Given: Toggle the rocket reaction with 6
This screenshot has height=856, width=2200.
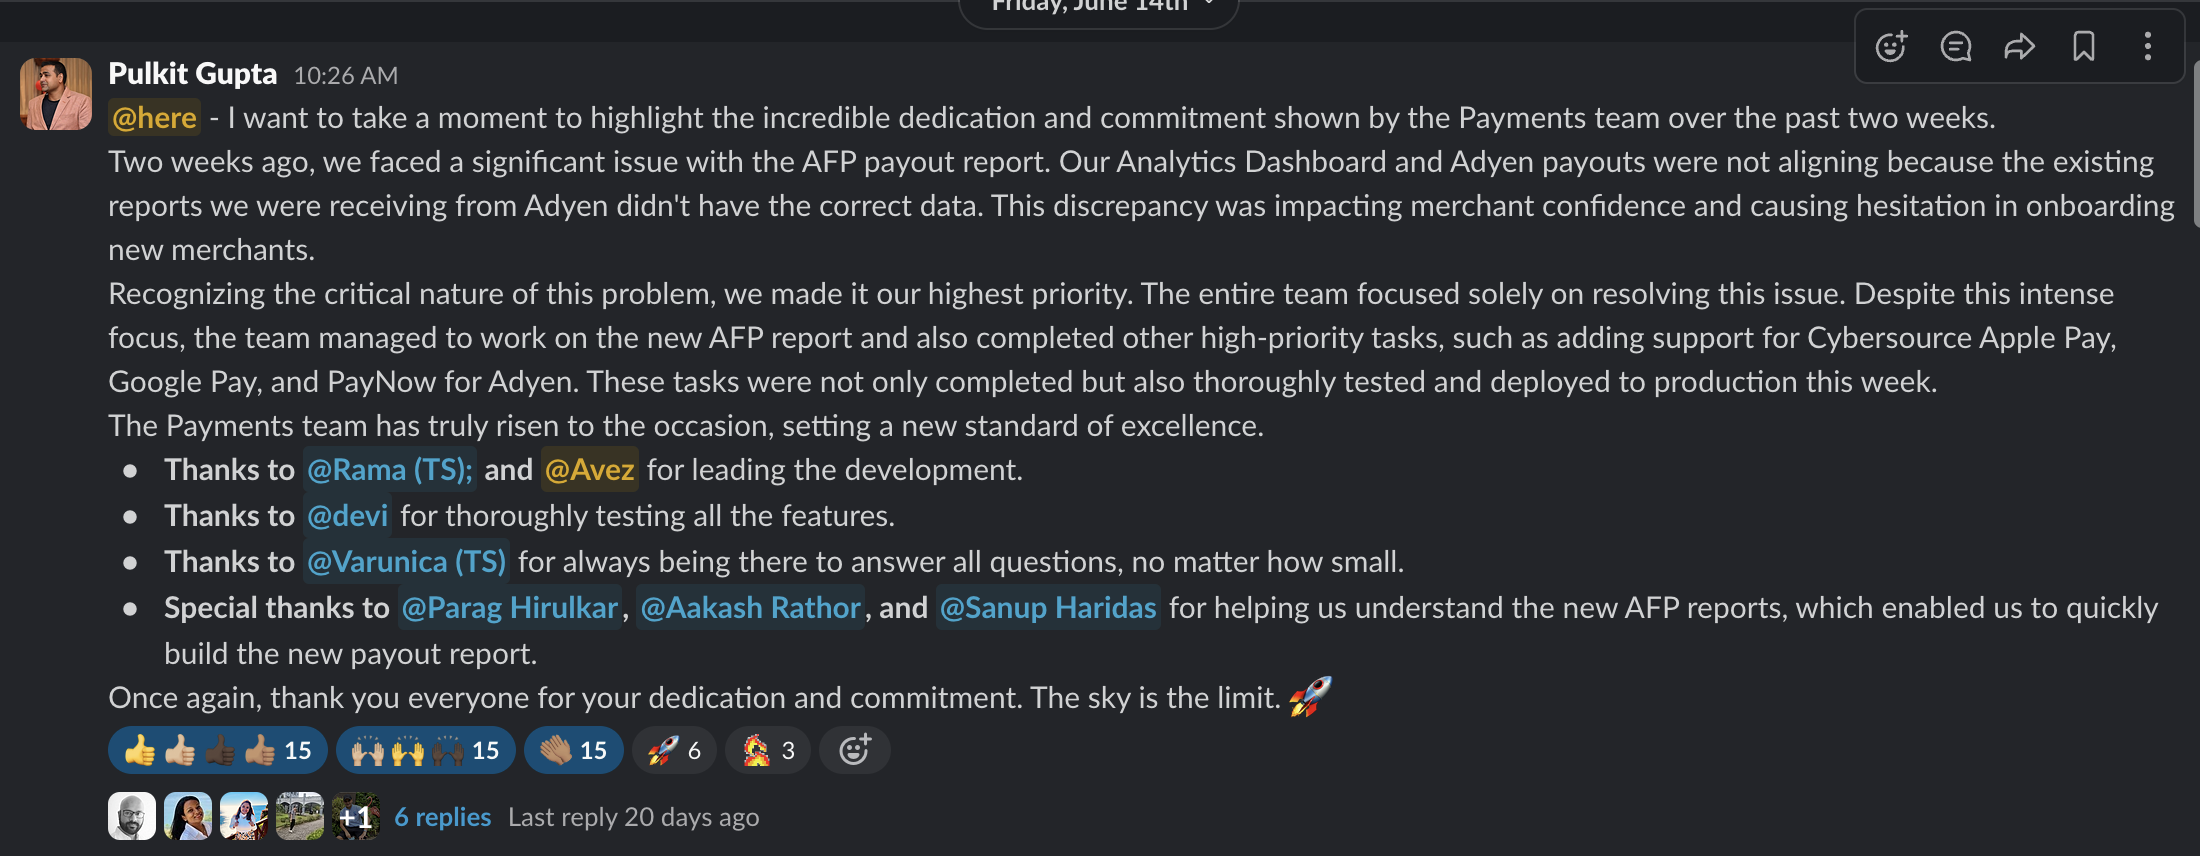Looking at the screenshot, I should [674, 750].
